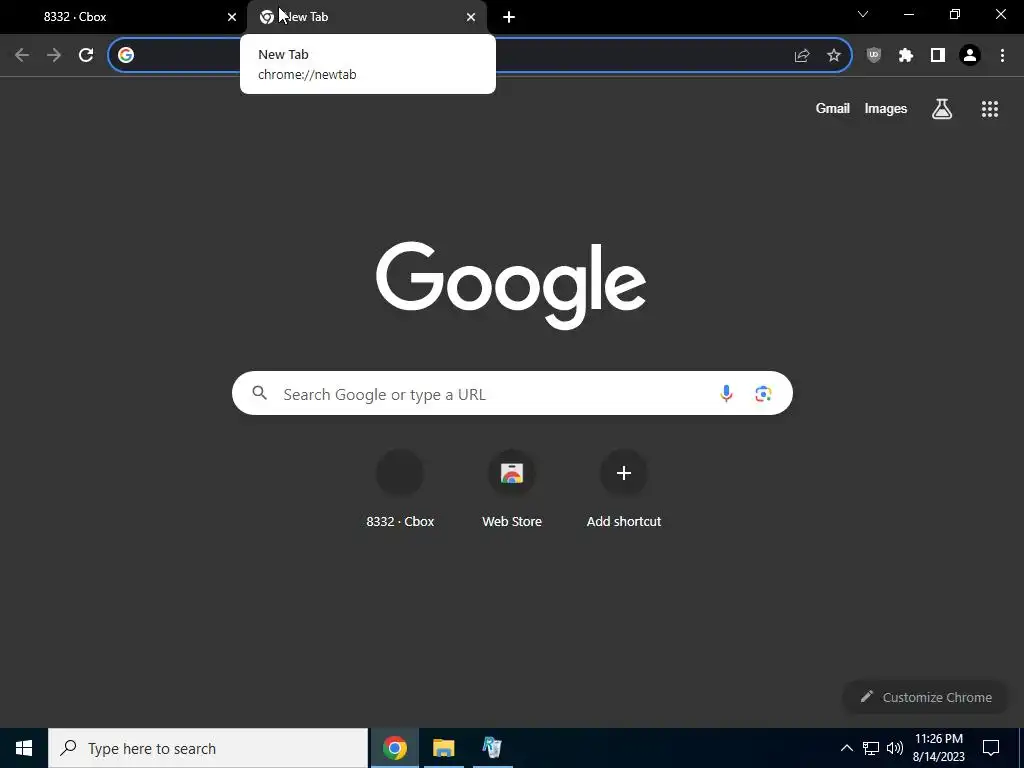Screen dimensions: 1024x768
Task: Open network status tray icon
Action: point(871,748)
